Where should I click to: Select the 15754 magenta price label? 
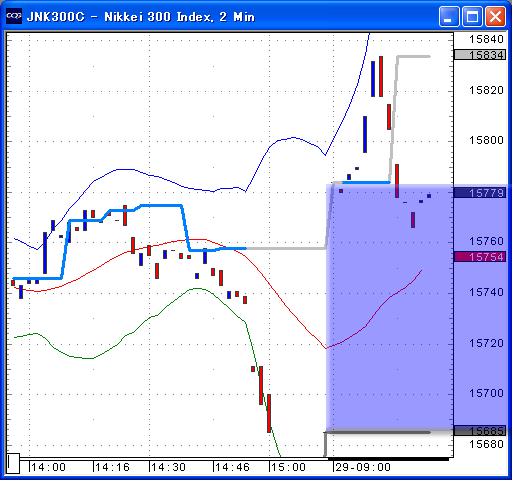[x=480, y=257]
